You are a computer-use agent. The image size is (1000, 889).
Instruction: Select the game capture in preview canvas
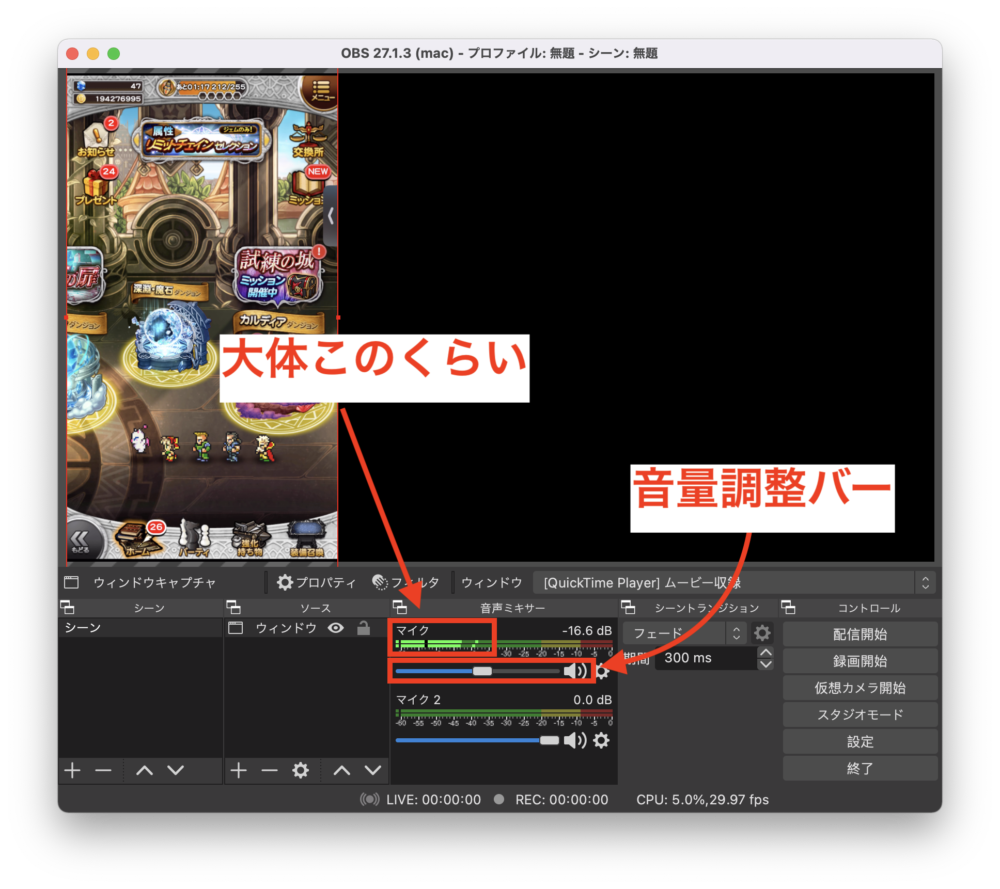202,317
